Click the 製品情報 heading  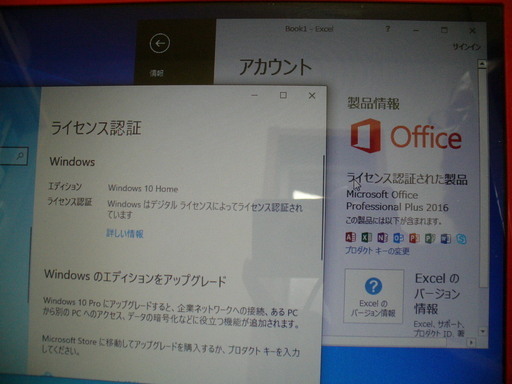373,103
